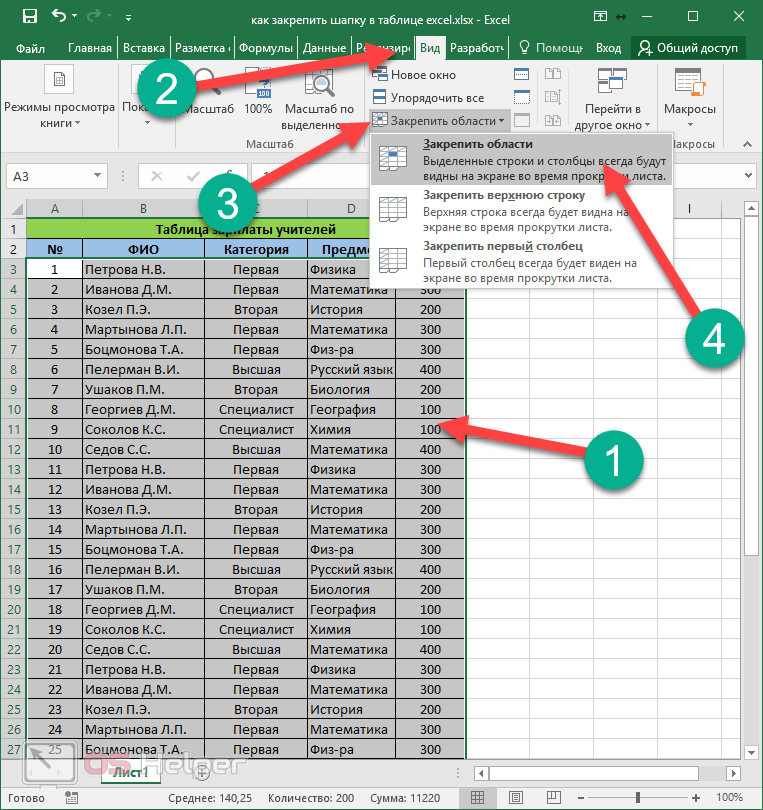This screenshot has height=810, width=763.
Task: Click vertical scrollbar up arrow
Action: pyautogui.click(x=751, y=209)
